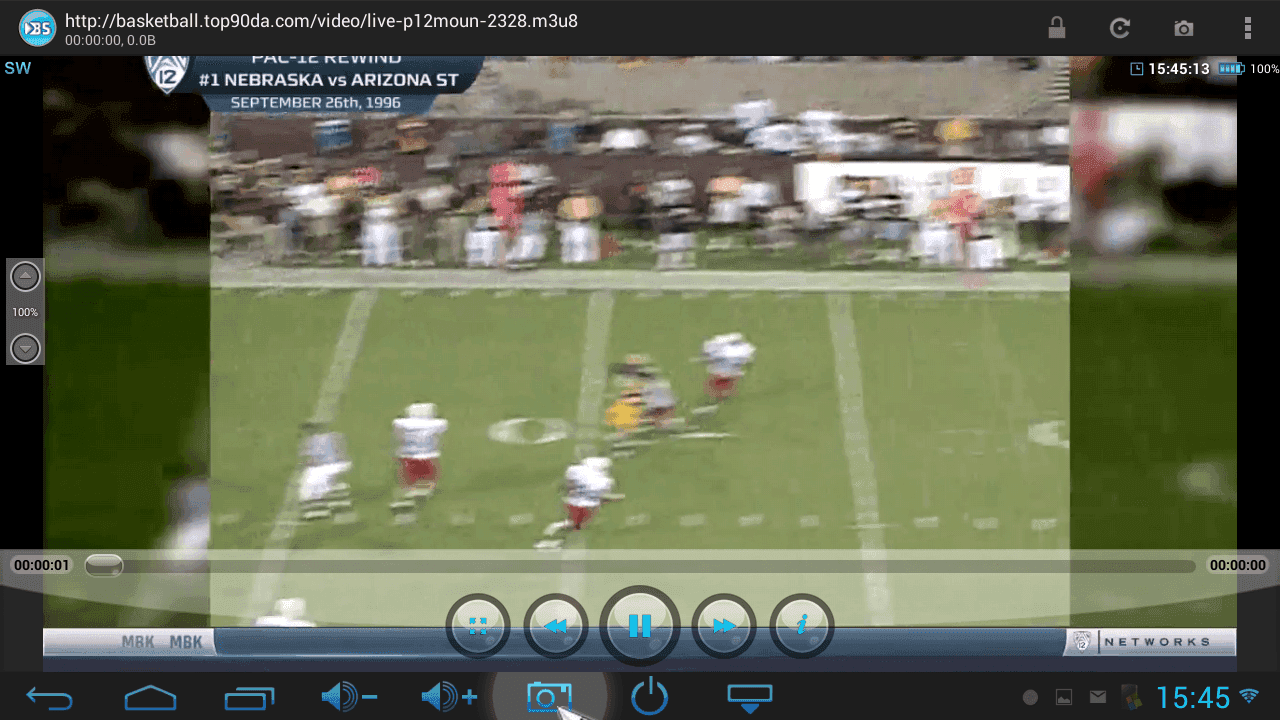Screen dimensions: 1280x720
Task: Open the mail notification icon
Action: click(1098, 697)
